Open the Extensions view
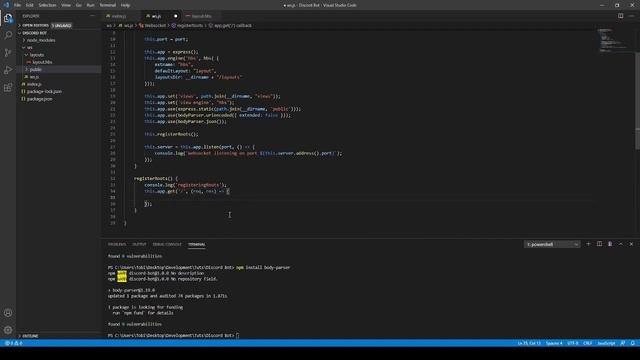The height and width of the screenshot is (360, 640). click(8, 88)
